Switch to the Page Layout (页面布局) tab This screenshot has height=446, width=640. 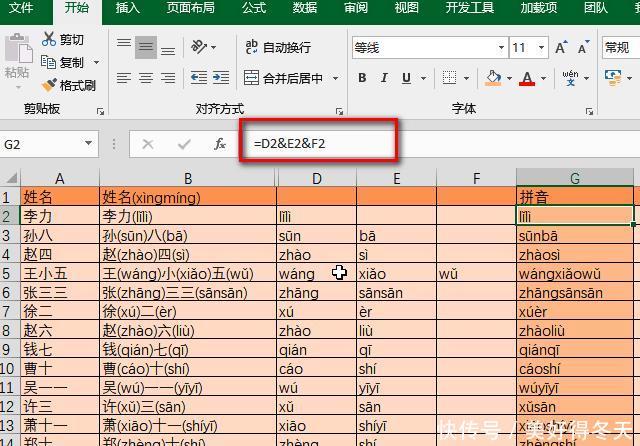(190, 7)
